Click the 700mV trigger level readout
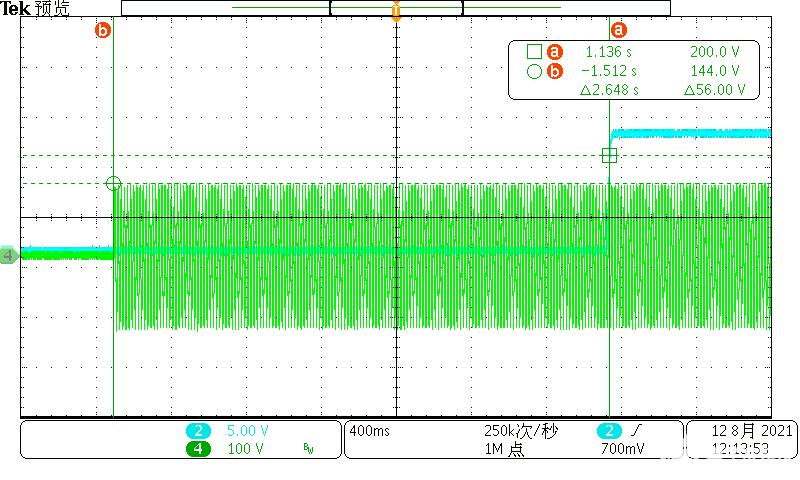 [622, 449]
